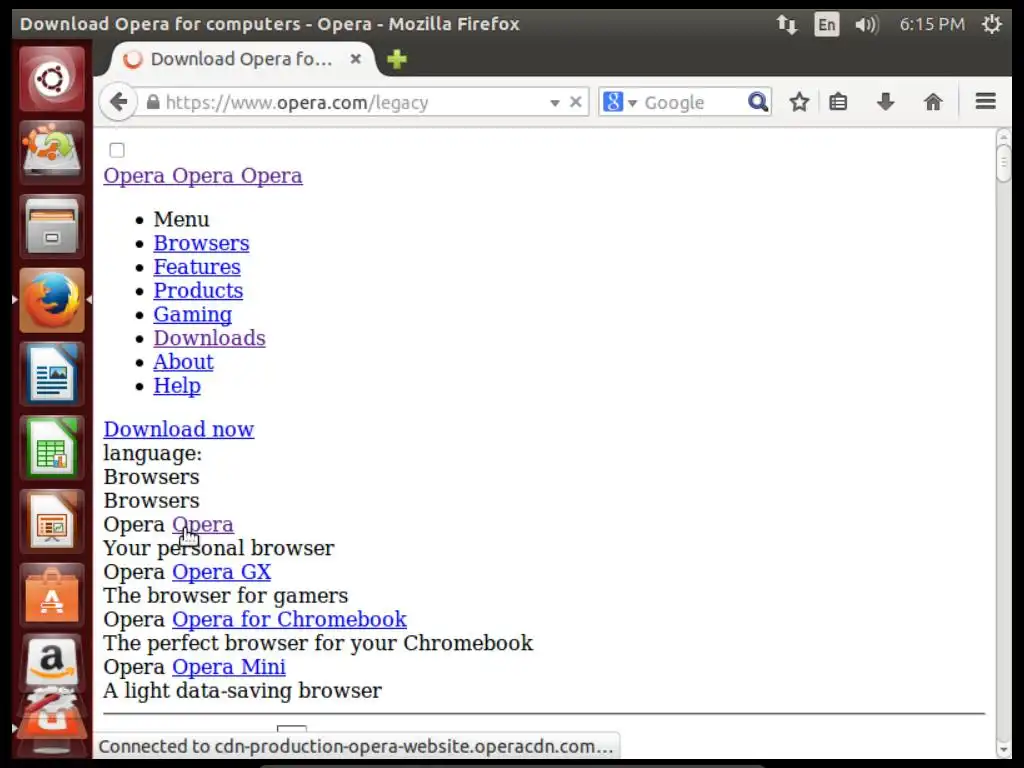The height and width of the screenshot is (768, 1024).
Task: Click the 'Menu' list item text
Action: pyautogui.click(x=182, y=219)
